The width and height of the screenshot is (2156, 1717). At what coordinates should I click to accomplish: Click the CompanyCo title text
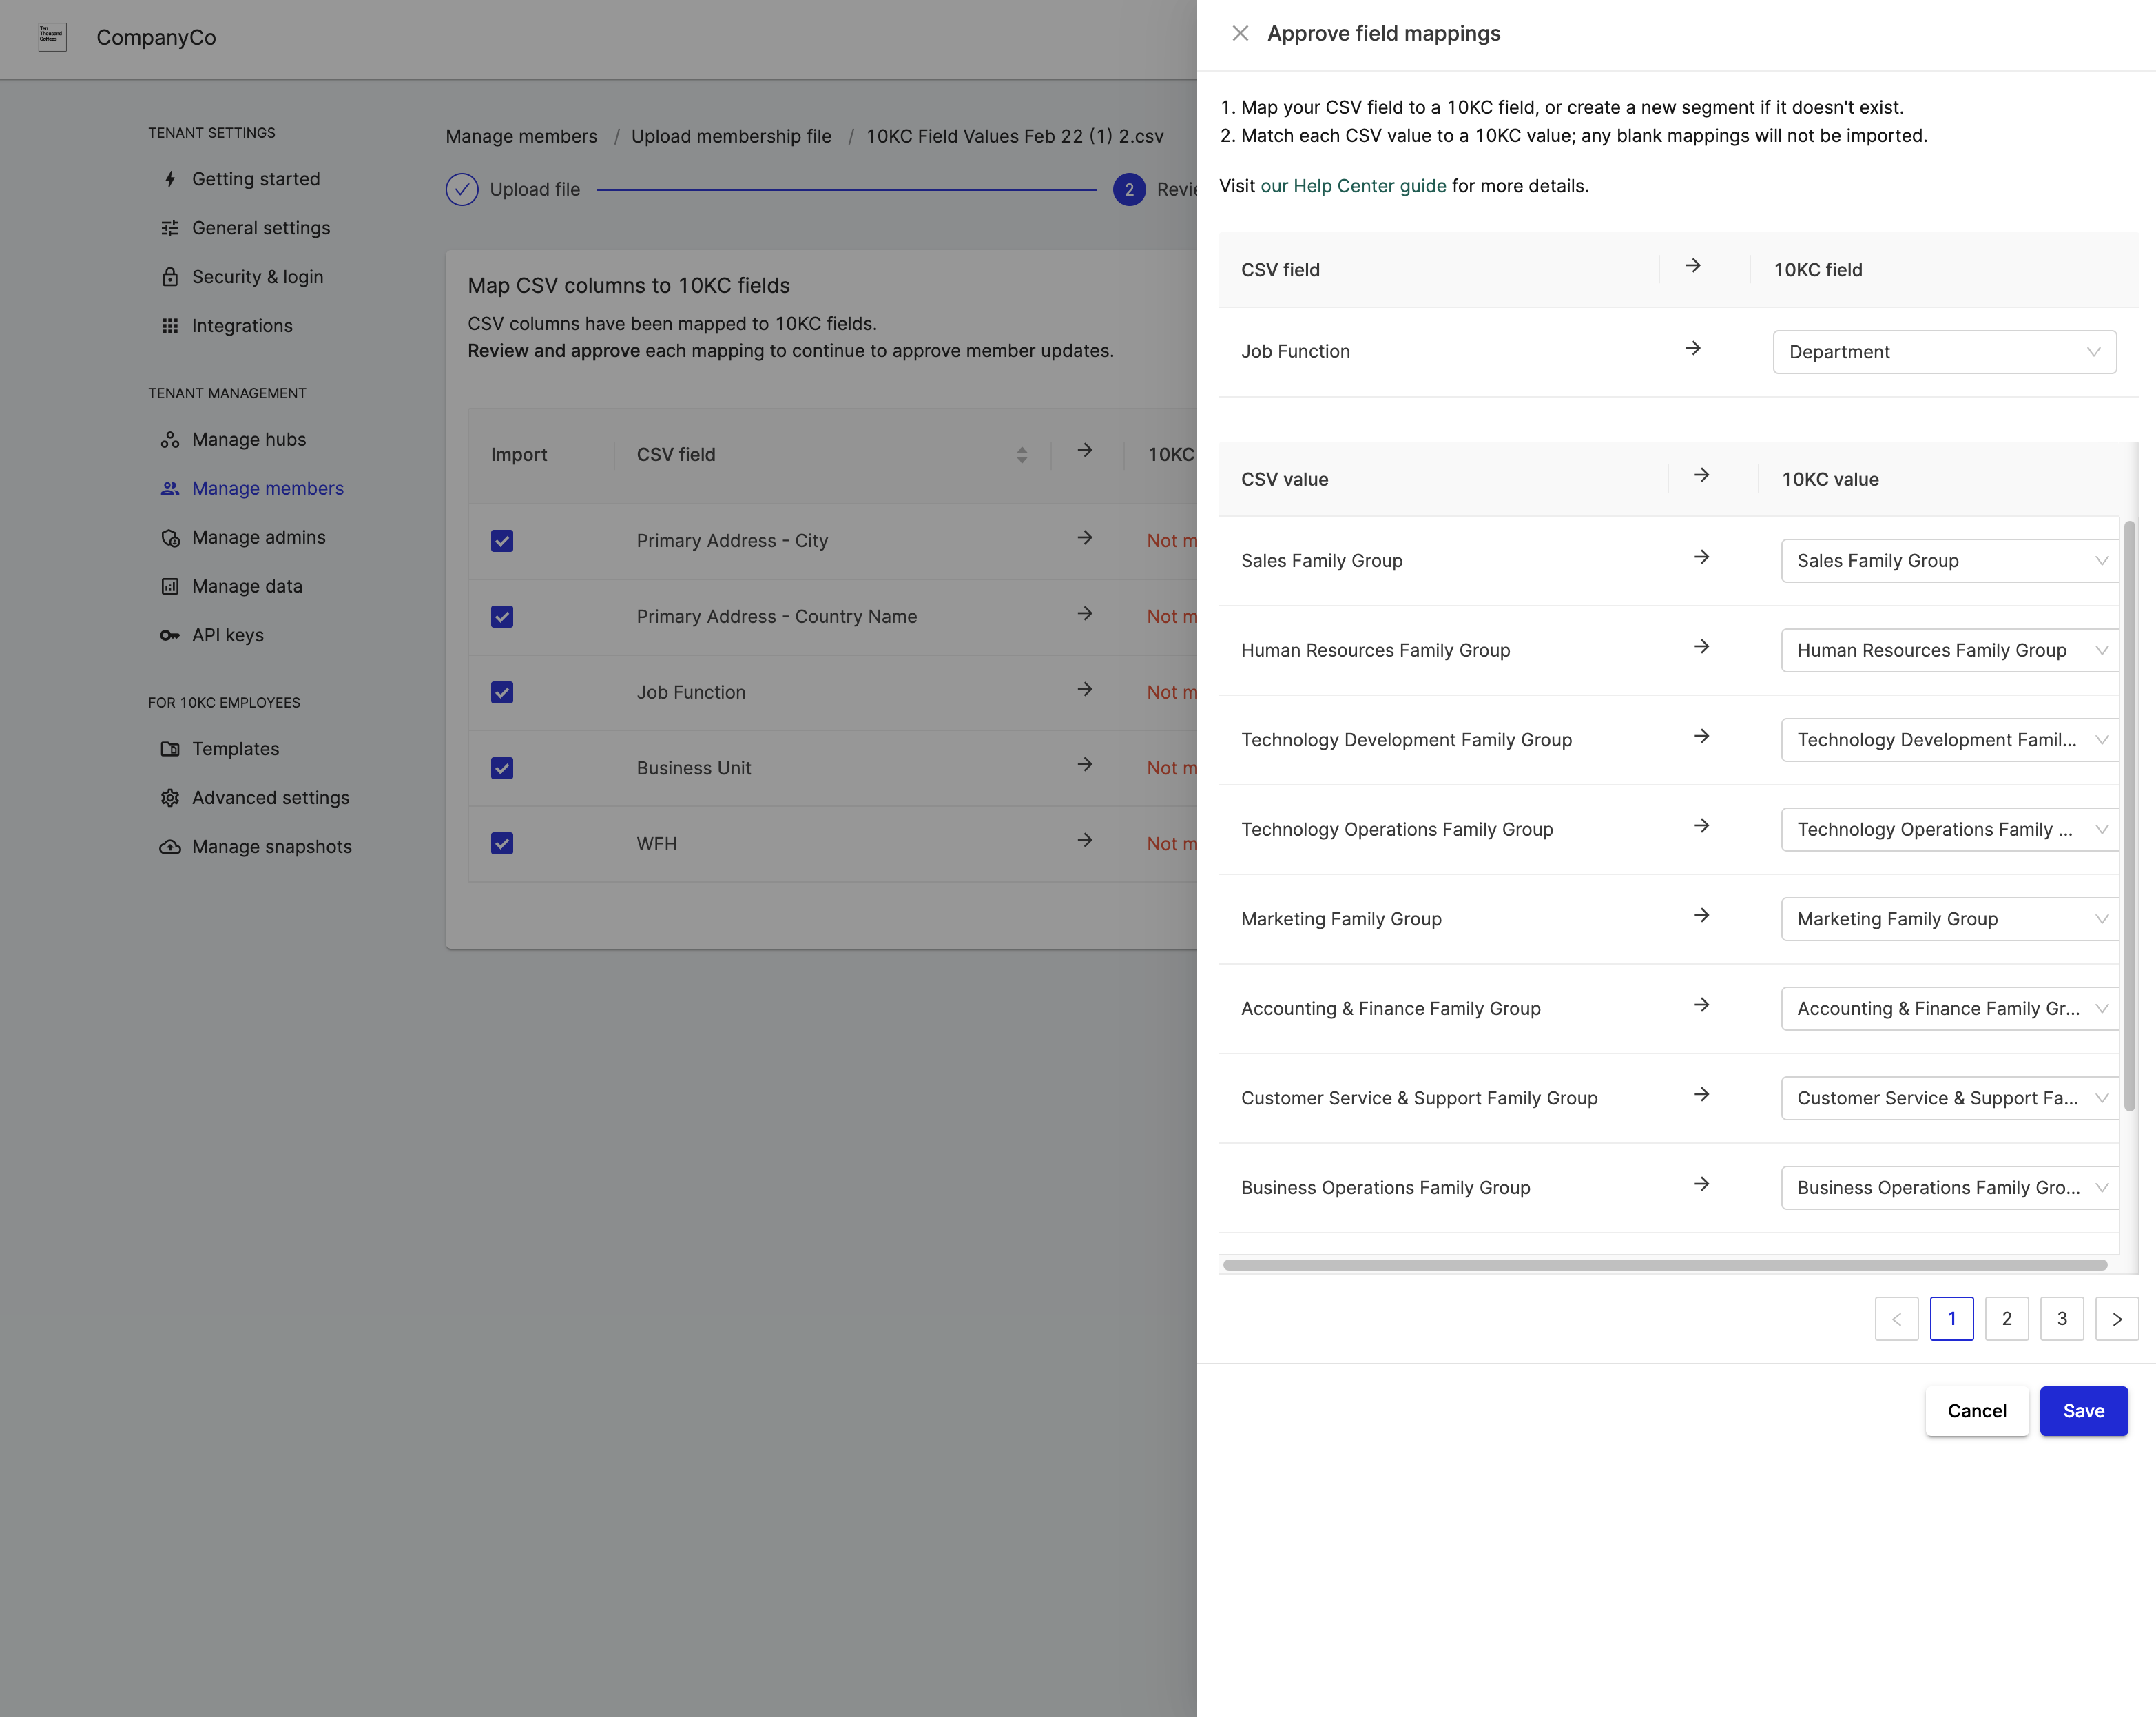coord(156,37)
